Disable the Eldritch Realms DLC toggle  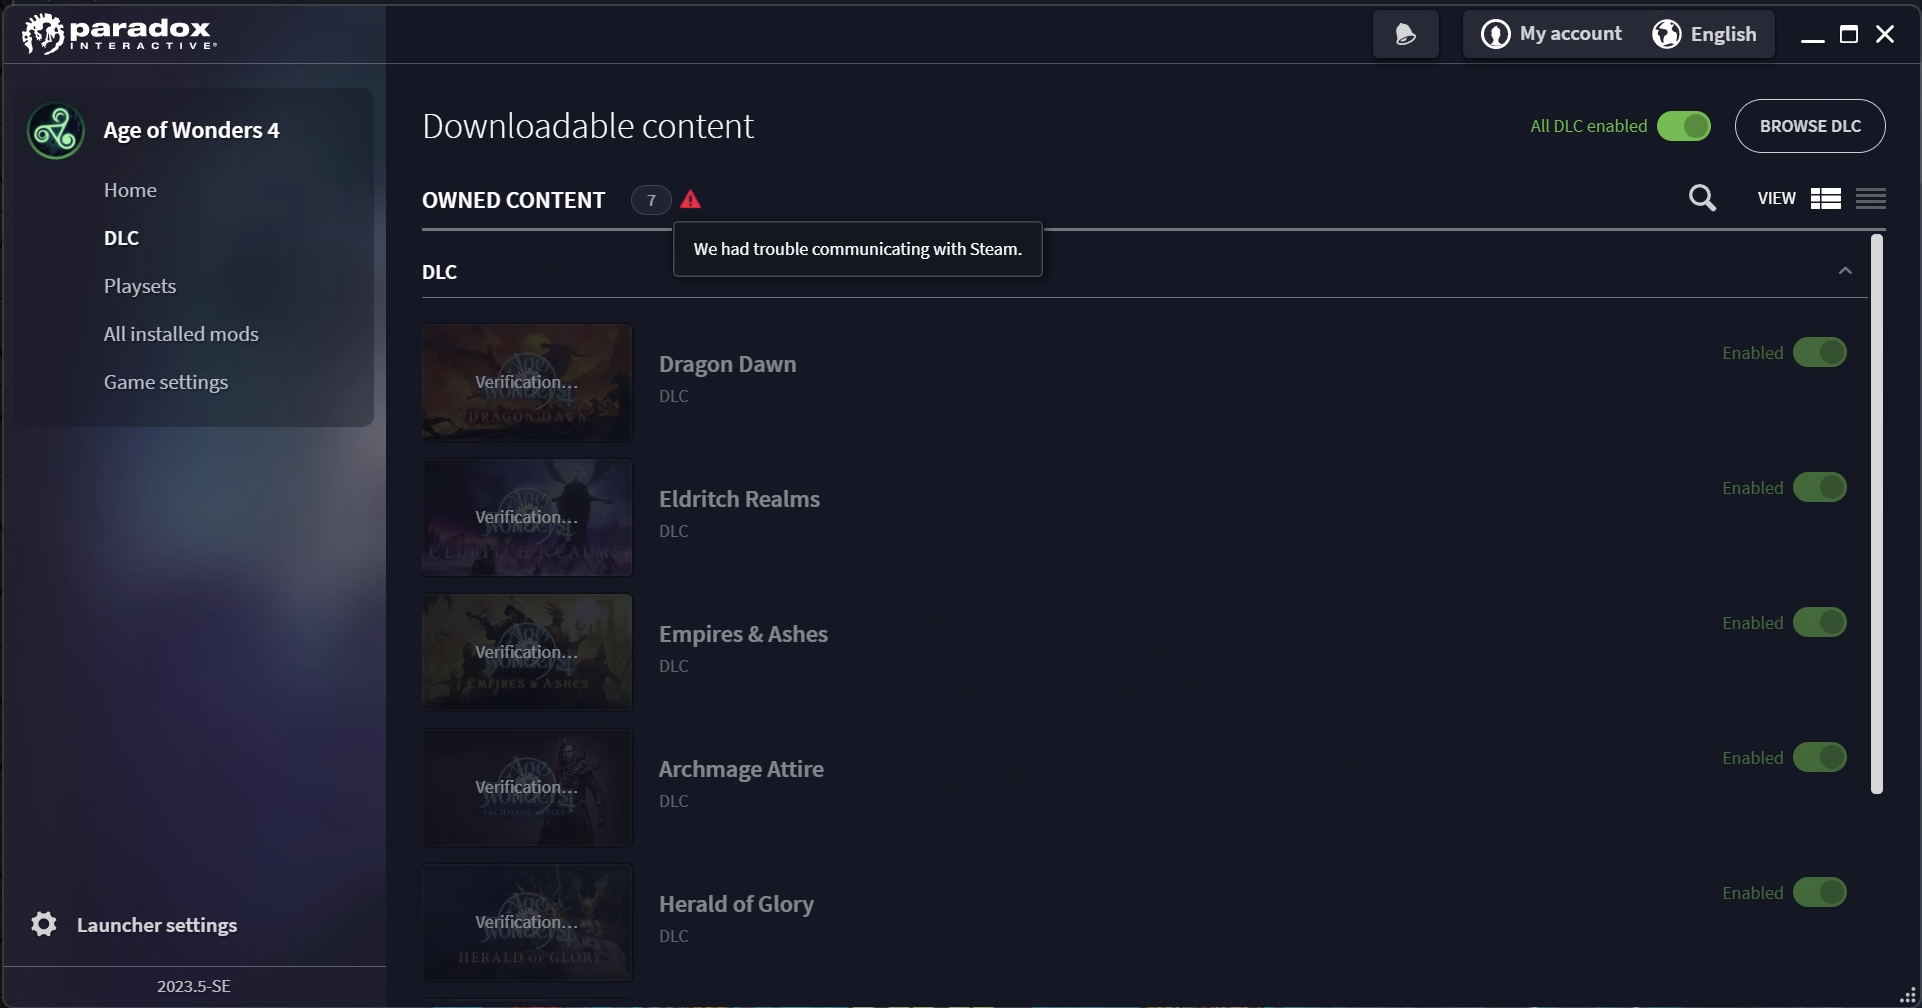(1819, 487)
